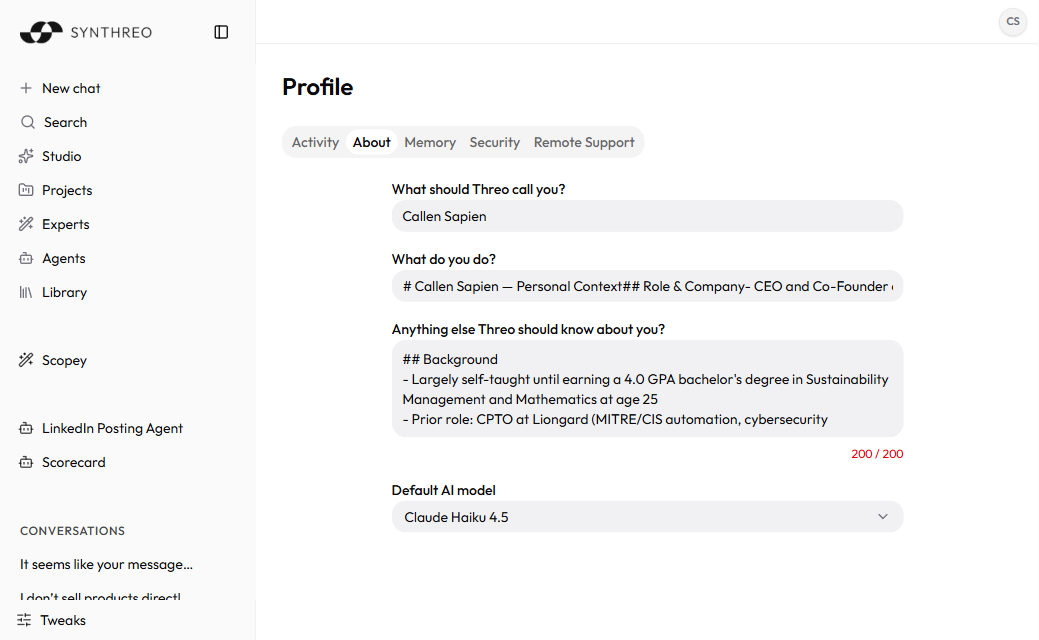Click the magnifier icon beside Search

tap(27, 122)
